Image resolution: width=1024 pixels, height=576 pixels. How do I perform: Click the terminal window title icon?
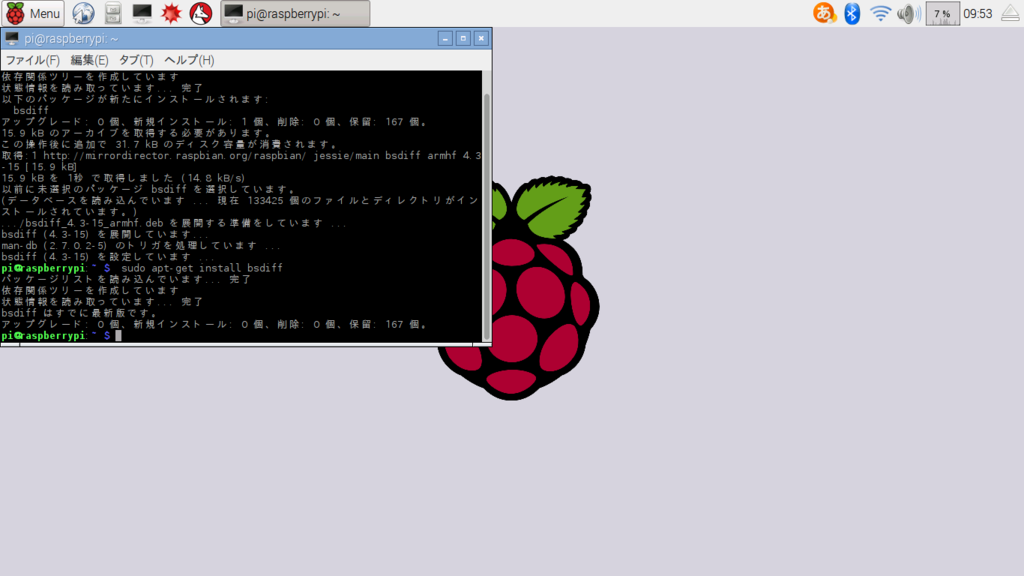coord(12,39)
